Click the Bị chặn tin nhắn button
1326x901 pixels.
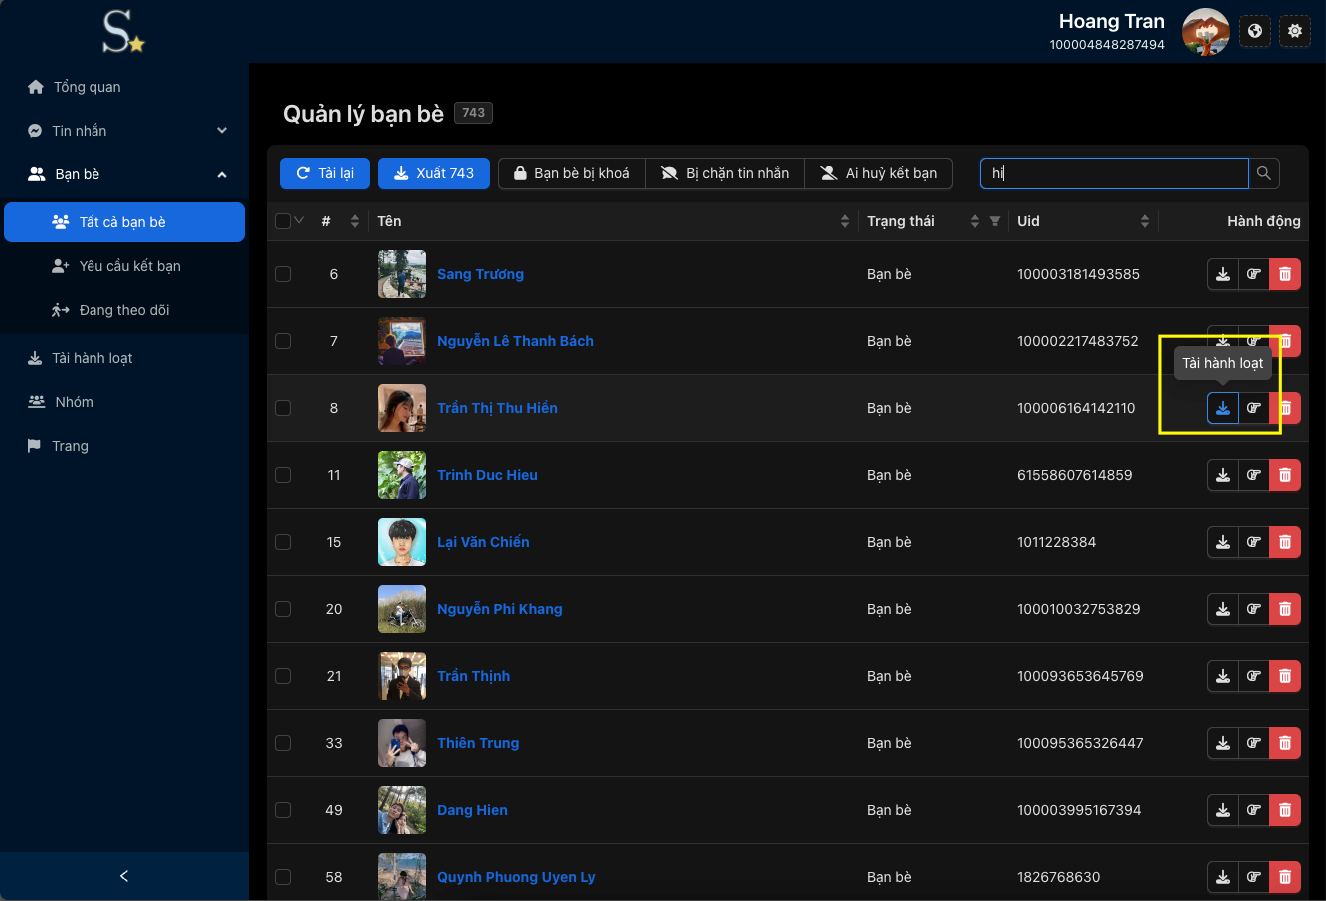725,173
